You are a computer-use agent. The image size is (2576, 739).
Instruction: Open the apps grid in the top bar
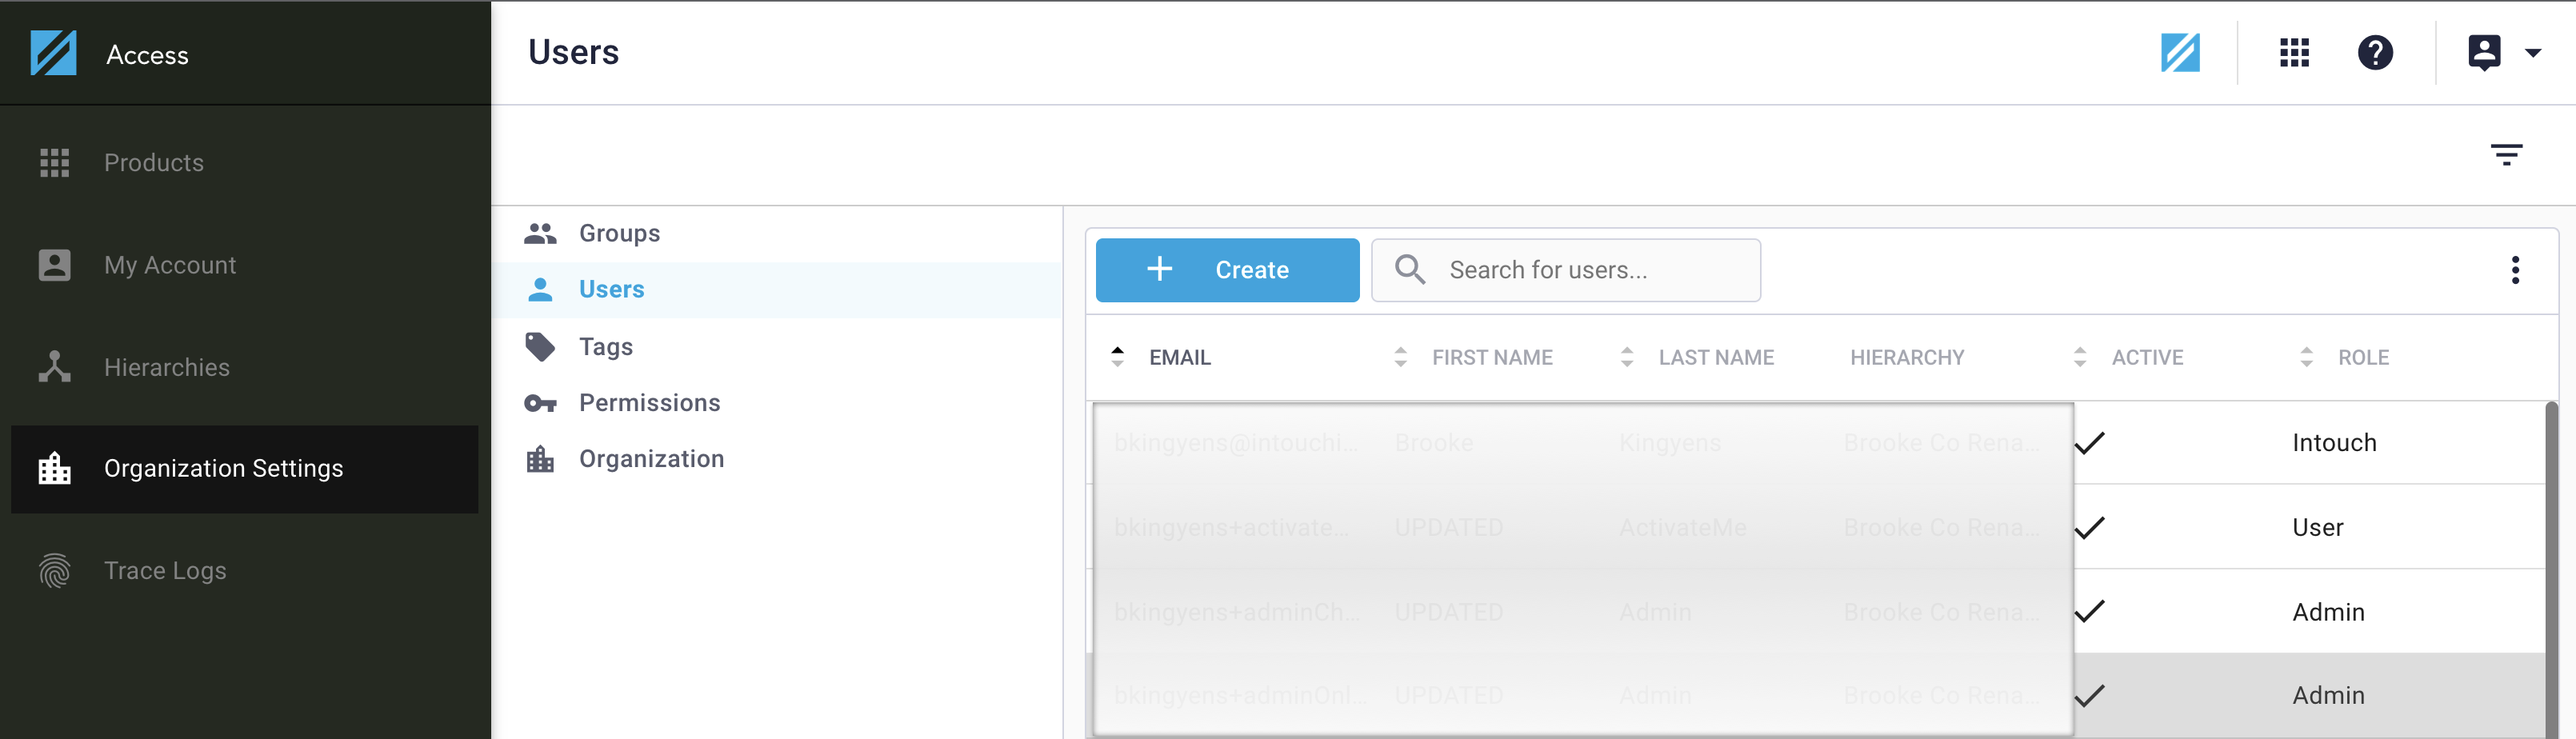tap(2294, 53)
